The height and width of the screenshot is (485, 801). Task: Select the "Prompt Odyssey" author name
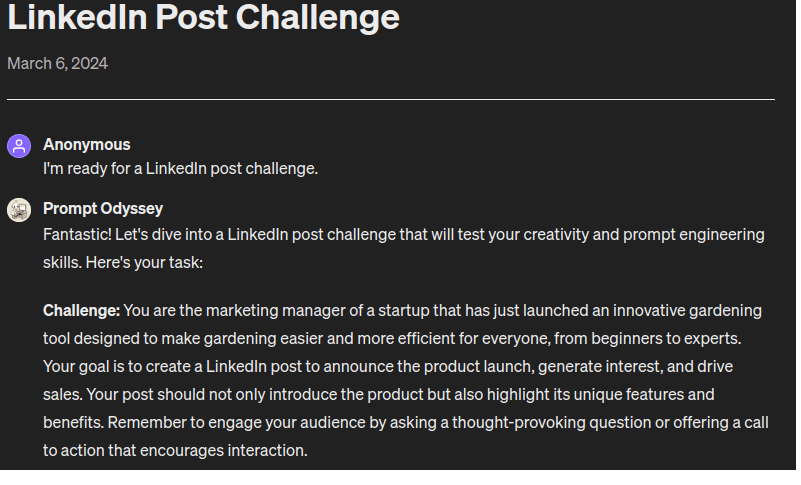click(x=102, y=208)
